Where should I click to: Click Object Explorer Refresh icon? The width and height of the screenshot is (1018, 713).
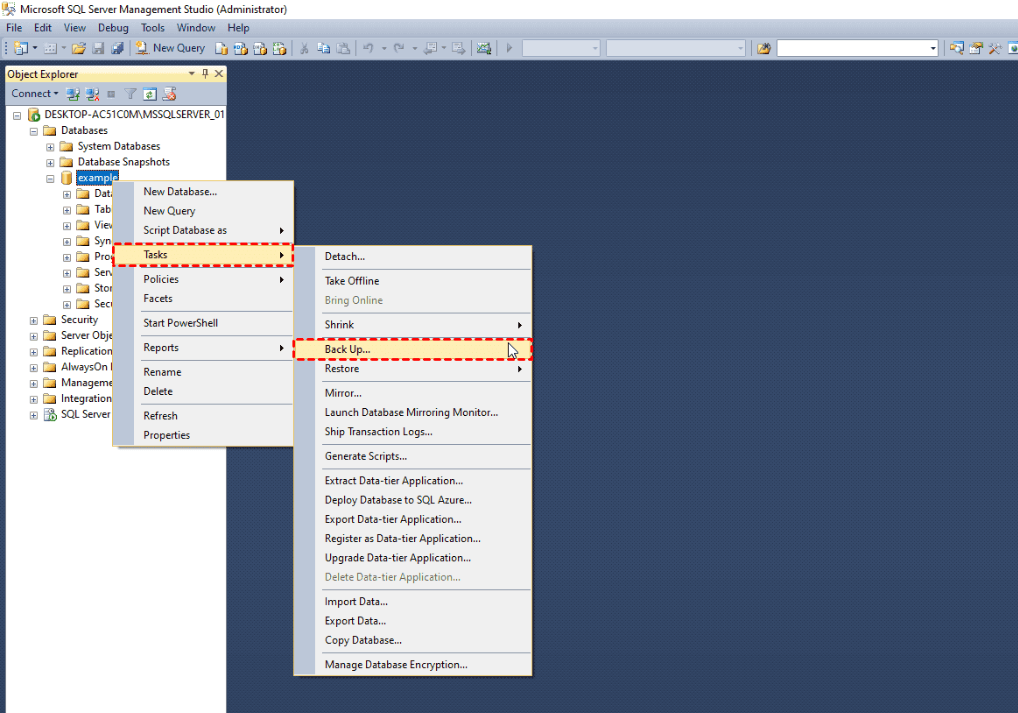pos(150,94)
